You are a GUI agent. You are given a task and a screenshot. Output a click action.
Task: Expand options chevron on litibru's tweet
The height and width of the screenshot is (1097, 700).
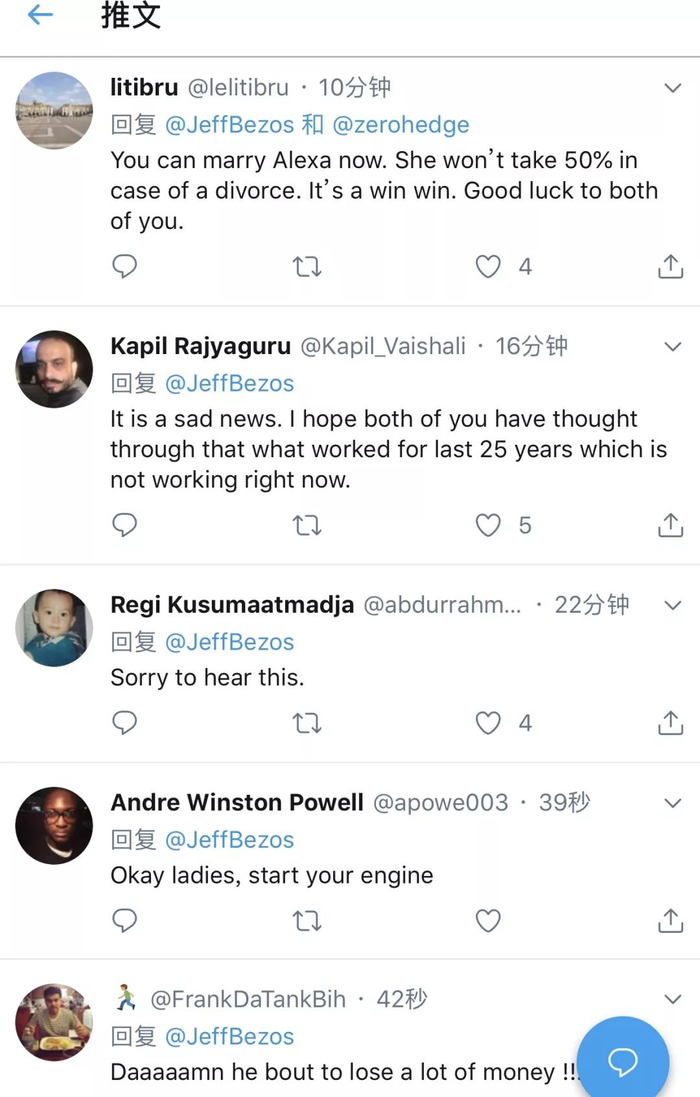click(673, 88)
